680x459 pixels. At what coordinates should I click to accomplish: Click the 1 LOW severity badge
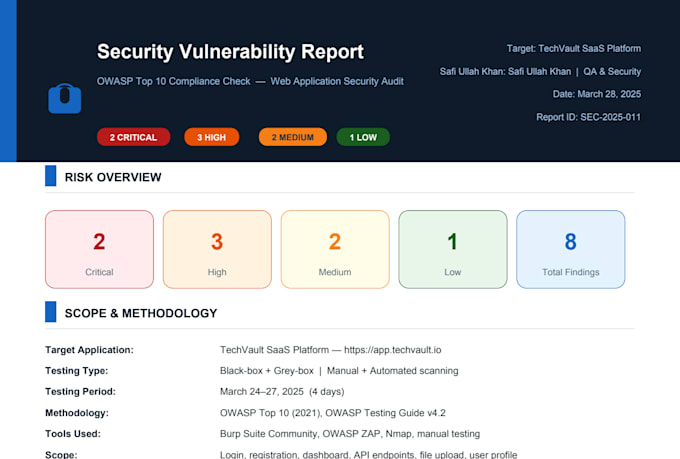(x=363, y=137)
